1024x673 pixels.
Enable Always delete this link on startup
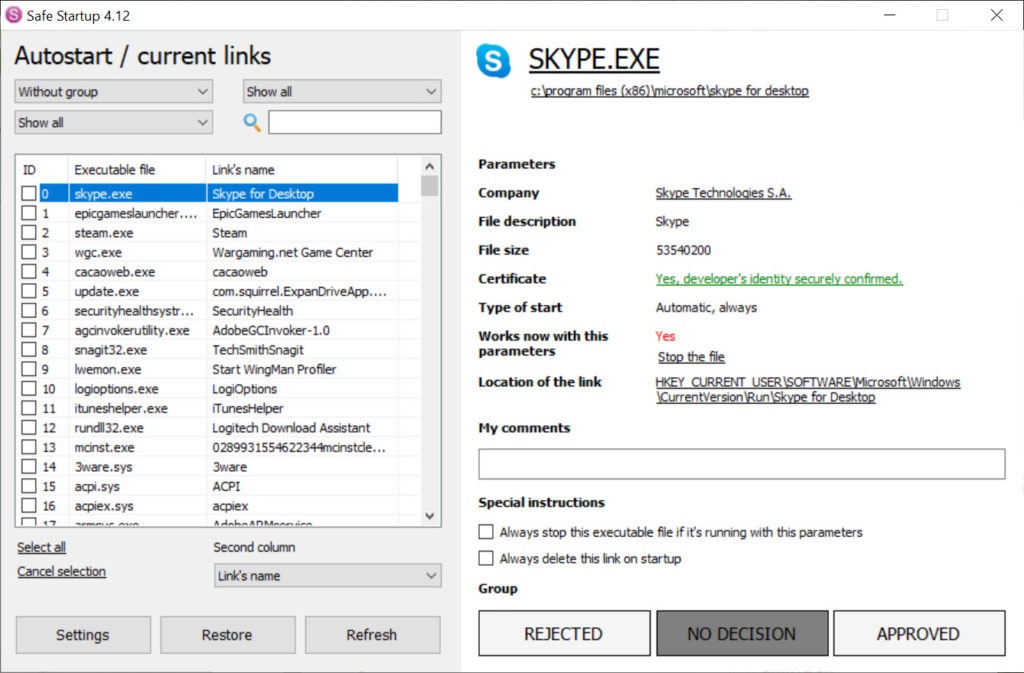coord(486,558)
